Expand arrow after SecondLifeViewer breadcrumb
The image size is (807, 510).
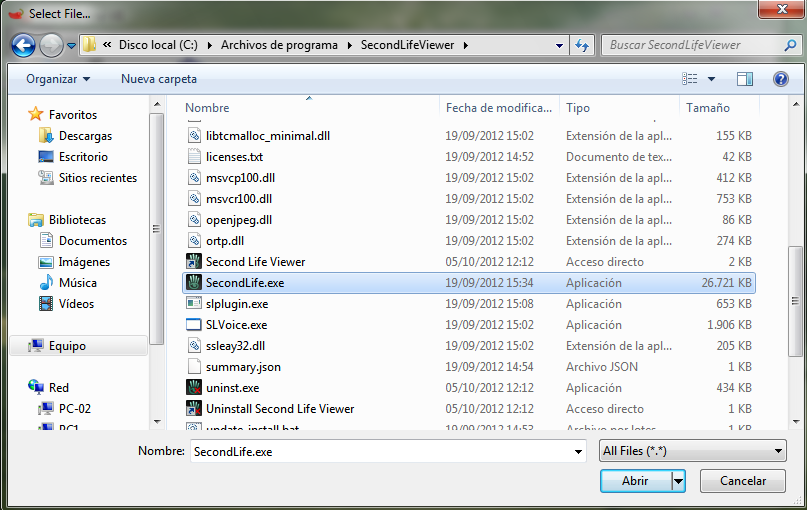[x=466, y=45]
